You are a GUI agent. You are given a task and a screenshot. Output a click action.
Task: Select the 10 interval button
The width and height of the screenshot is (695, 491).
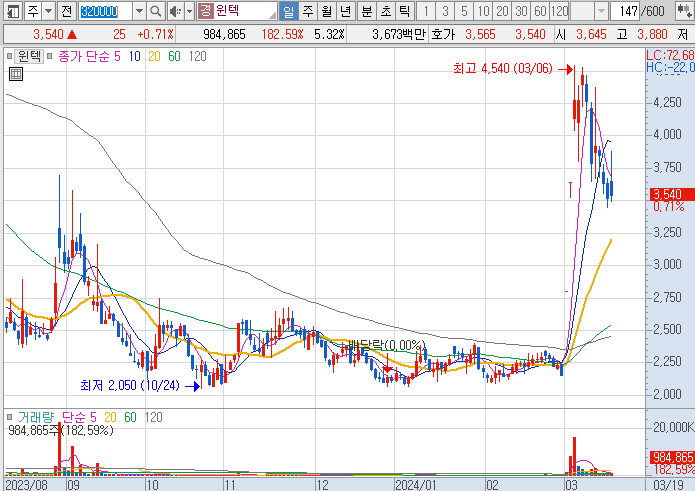pos(483,11)
